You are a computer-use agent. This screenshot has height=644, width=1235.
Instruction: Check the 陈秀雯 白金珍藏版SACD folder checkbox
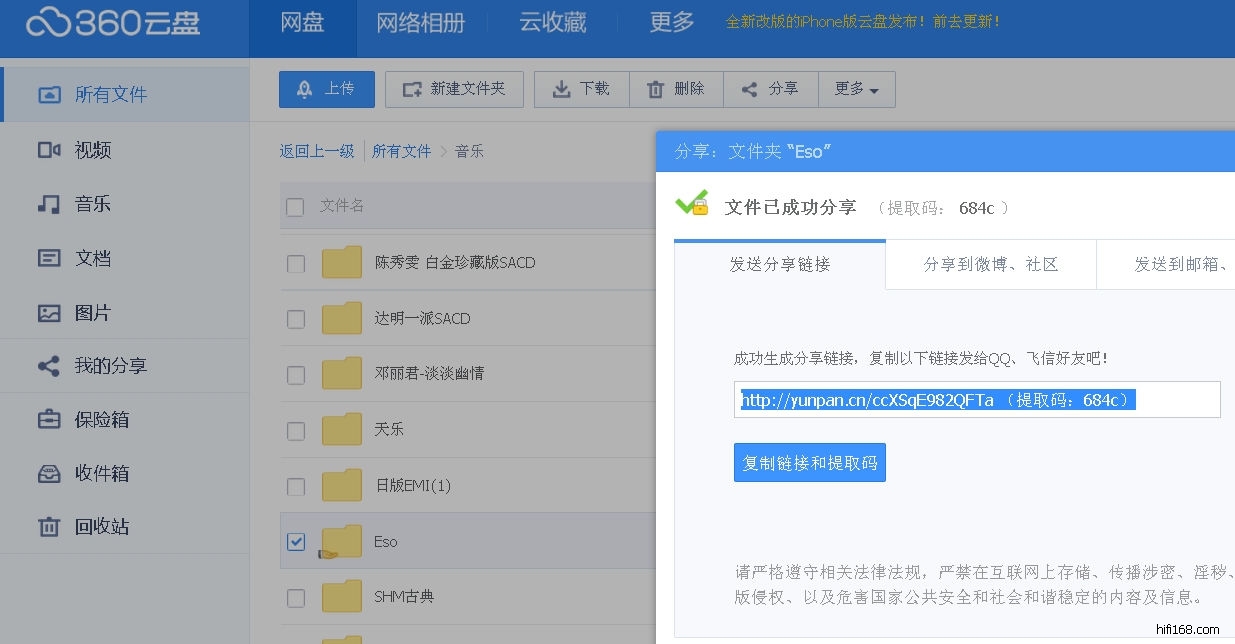pyautogui.click(x=295, y=263)
